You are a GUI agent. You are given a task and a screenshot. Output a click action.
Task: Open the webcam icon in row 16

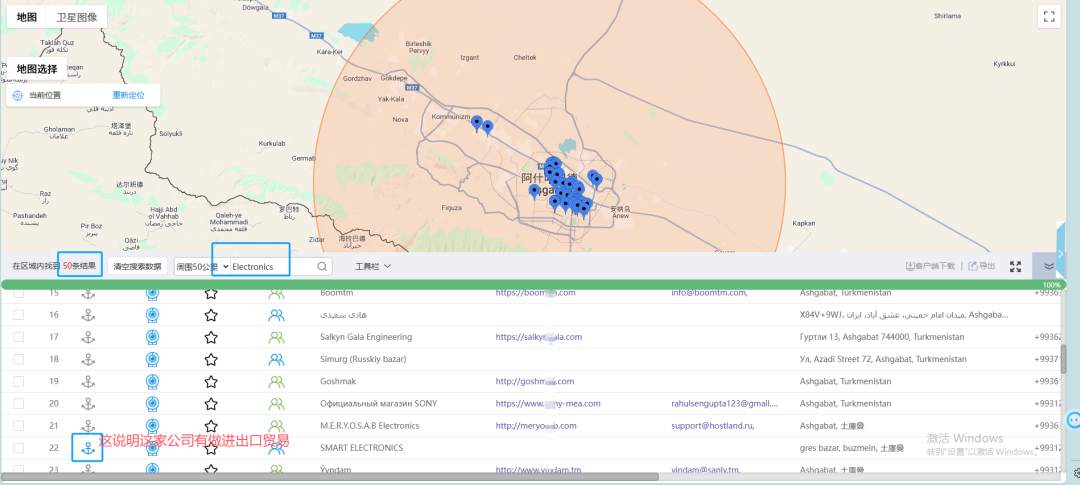[x=152, y=316]
